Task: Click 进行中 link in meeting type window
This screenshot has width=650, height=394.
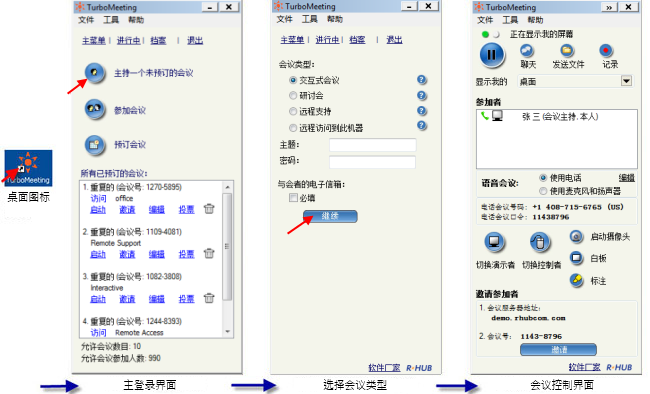Action: 327,40
